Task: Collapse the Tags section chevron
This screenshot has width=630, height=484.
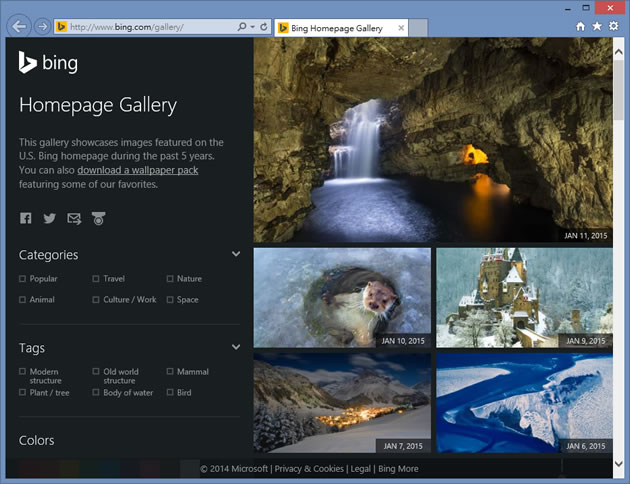Action: [236, 347]
